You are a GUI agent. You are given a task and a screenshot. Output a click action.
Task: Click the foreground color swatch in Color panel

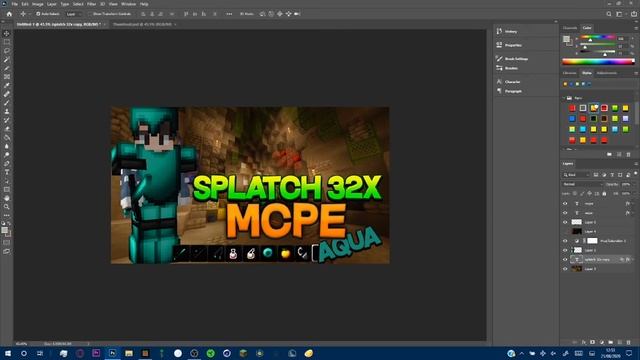click(x=566, y=39)
